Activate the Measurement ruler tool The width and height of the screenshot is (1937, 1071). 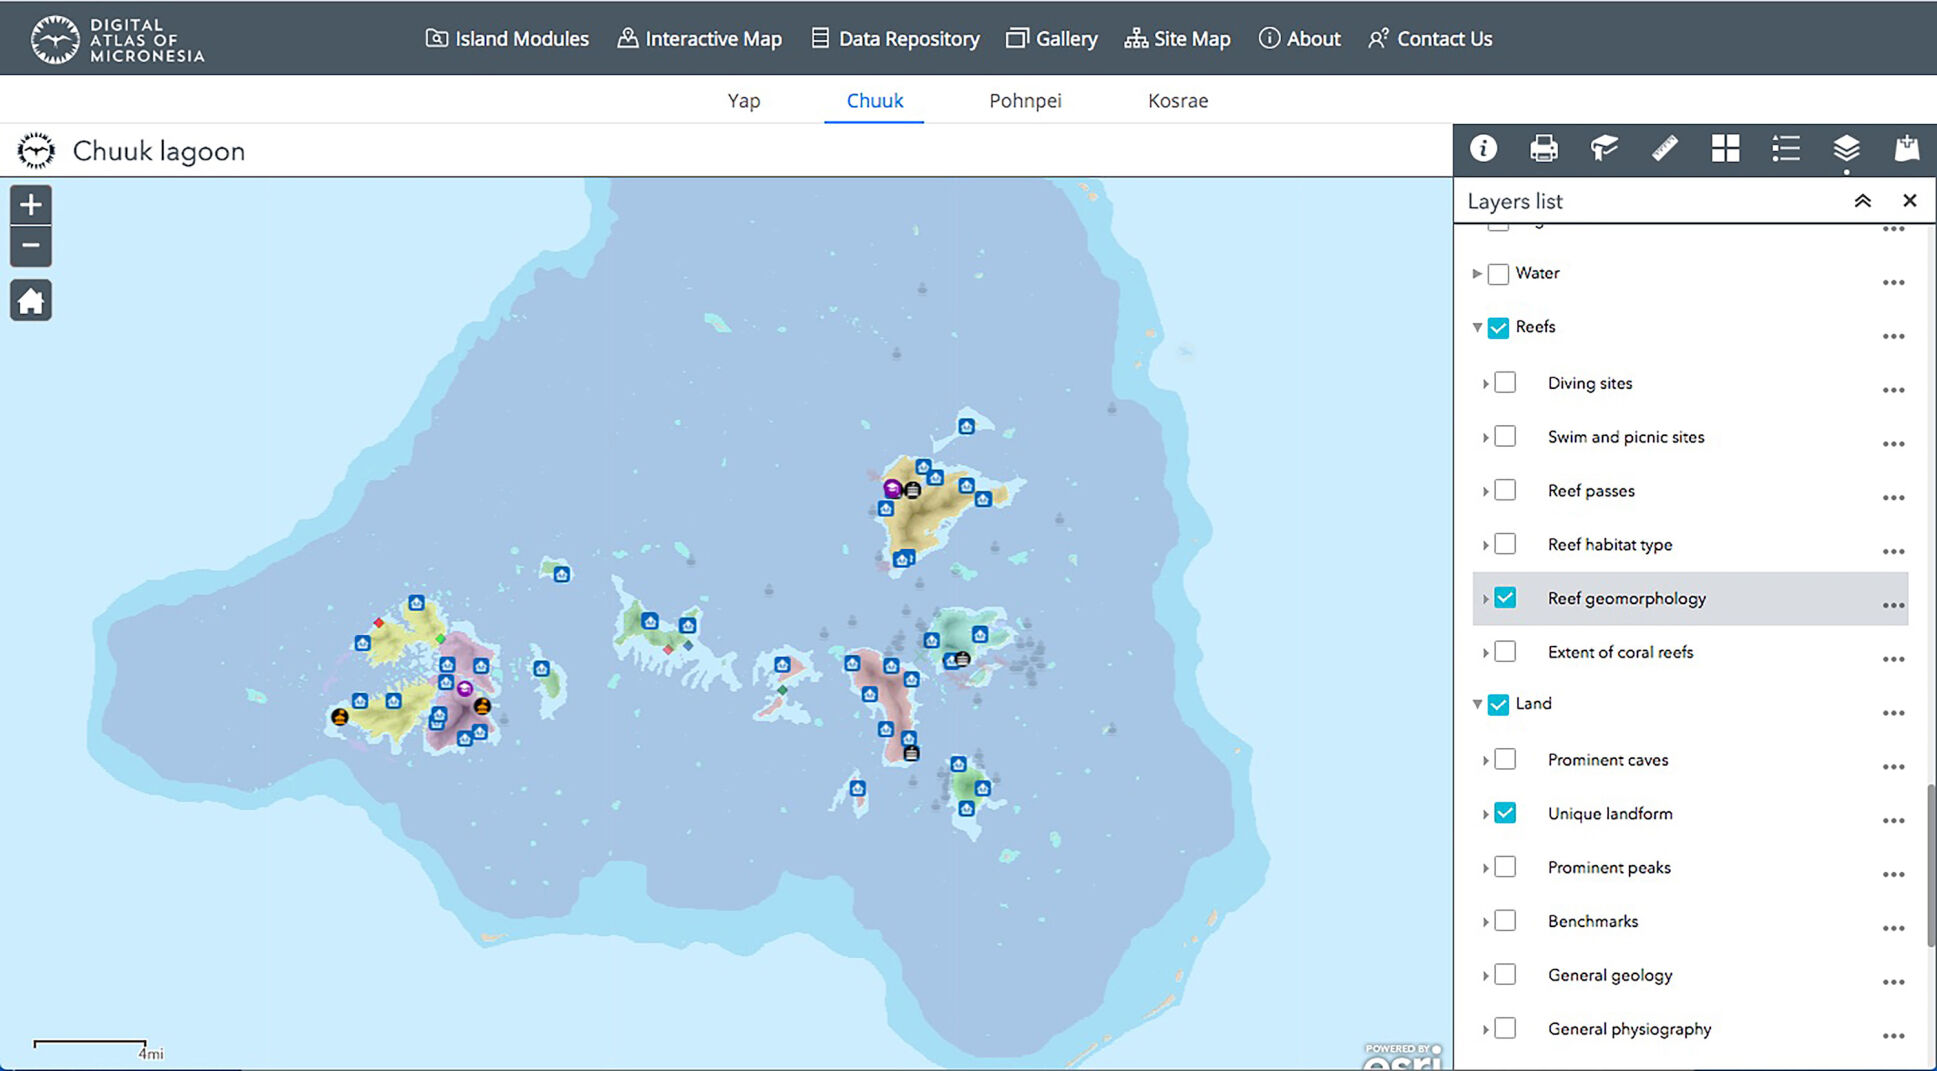(x=1665, y=149)
